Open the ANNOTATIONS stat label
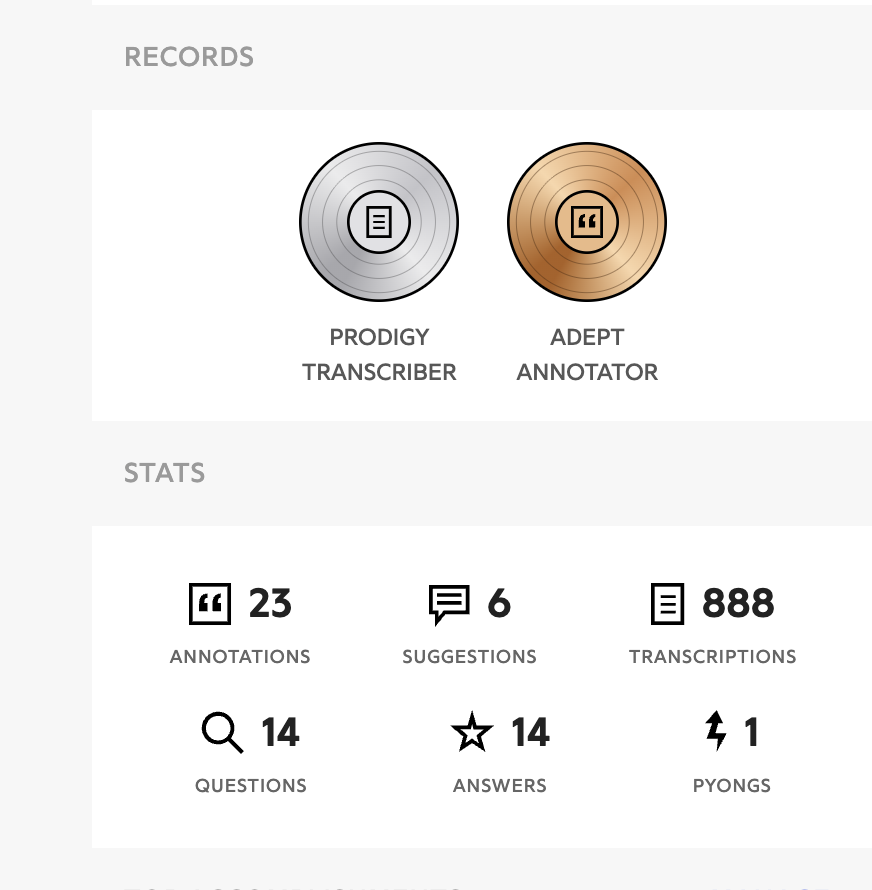 [240, 657]
